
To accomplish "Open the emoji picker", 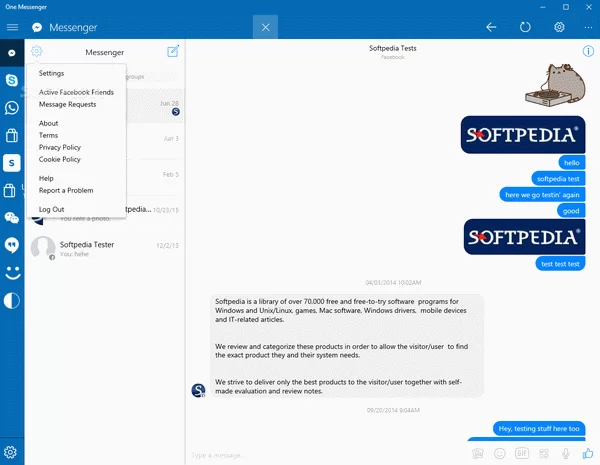I will click(500, 454).
